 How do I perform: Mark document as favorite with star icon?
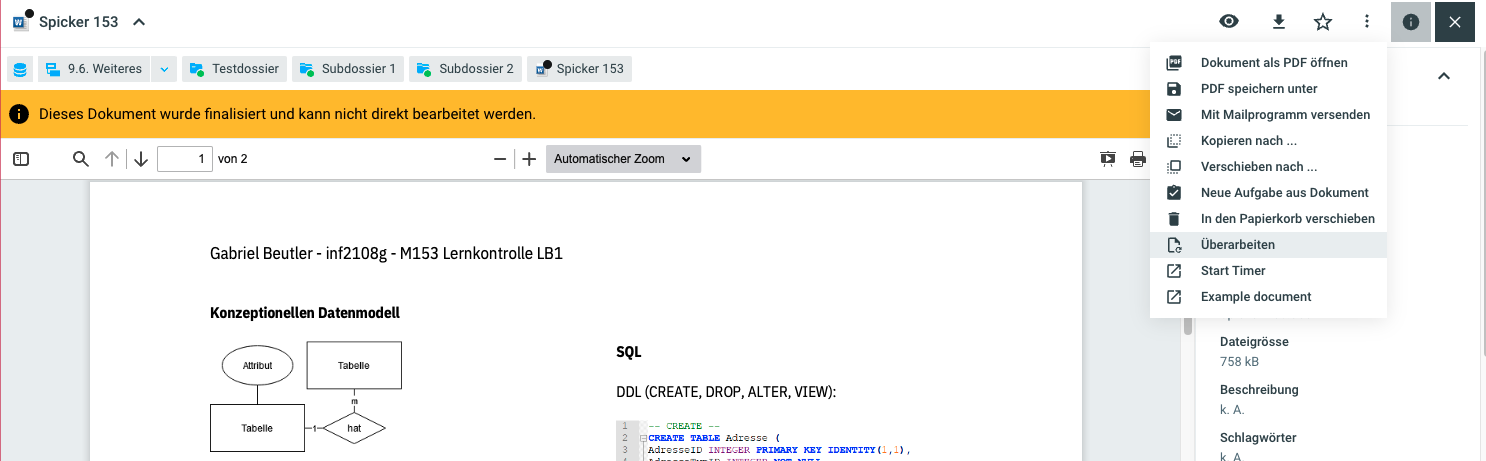point(1323,22)
